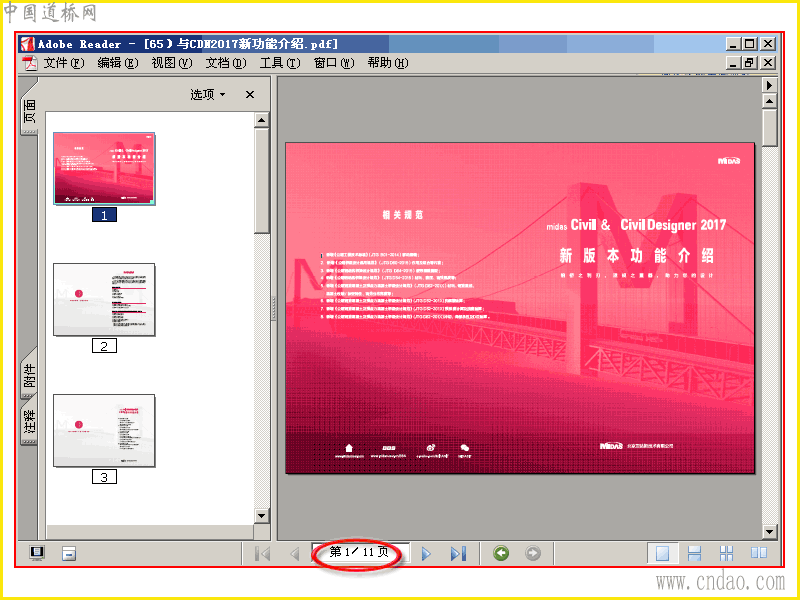Select page 2 thumbnail
800x600 pixels.
click(104, 299)
